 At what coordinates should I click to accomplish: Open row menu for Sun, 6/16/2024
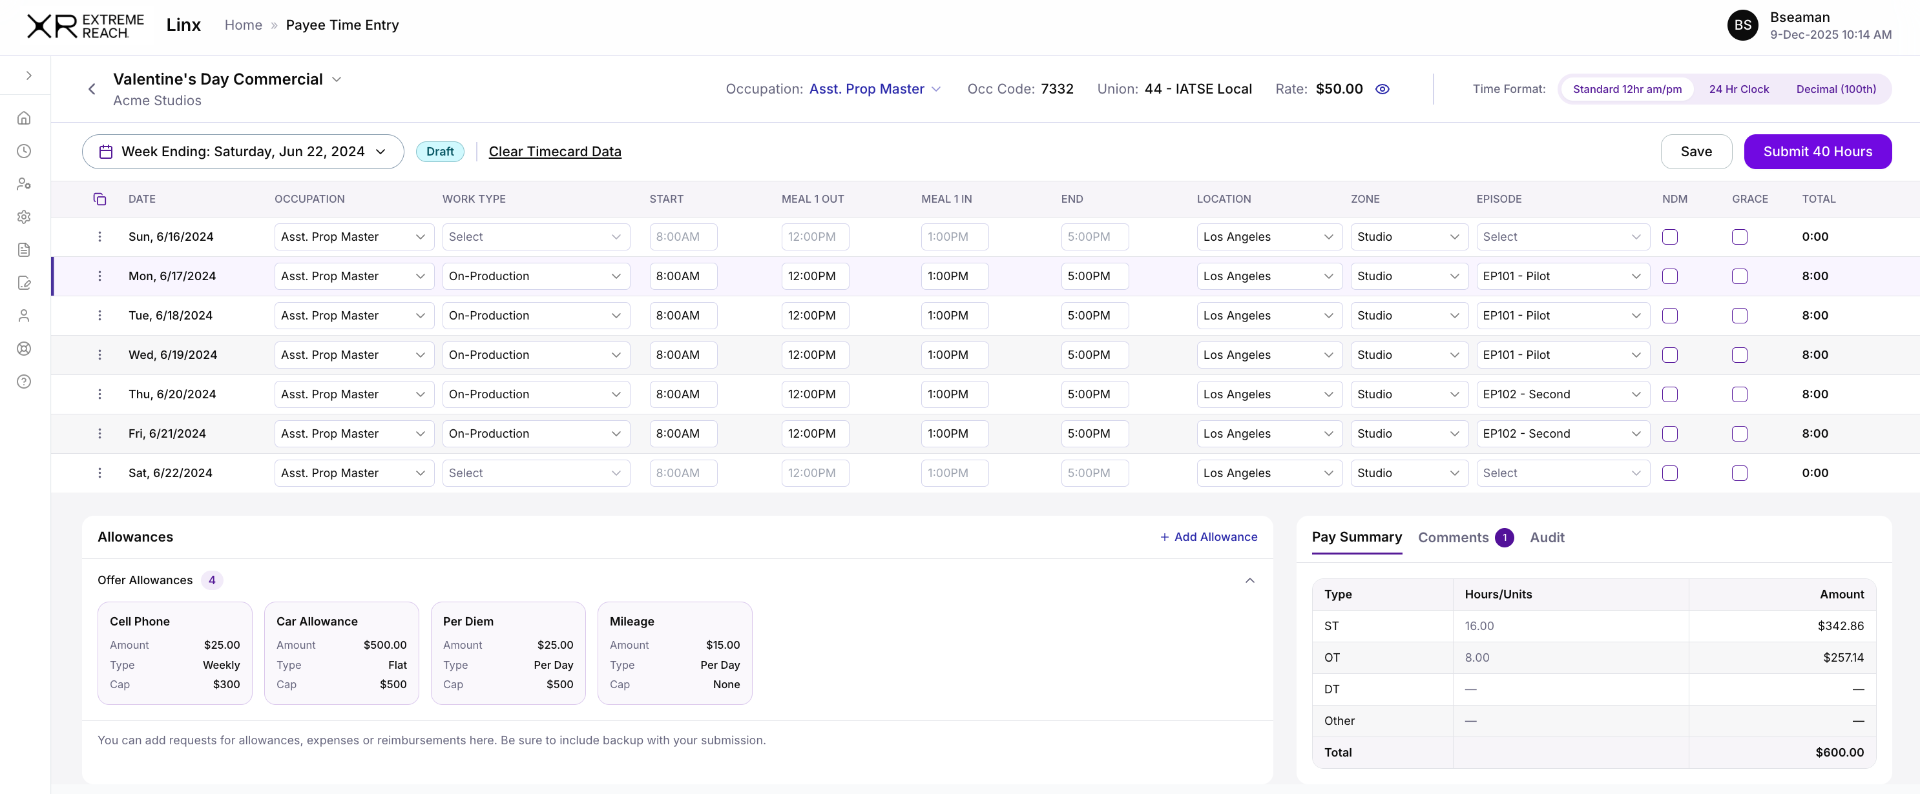tap(100, 237)
